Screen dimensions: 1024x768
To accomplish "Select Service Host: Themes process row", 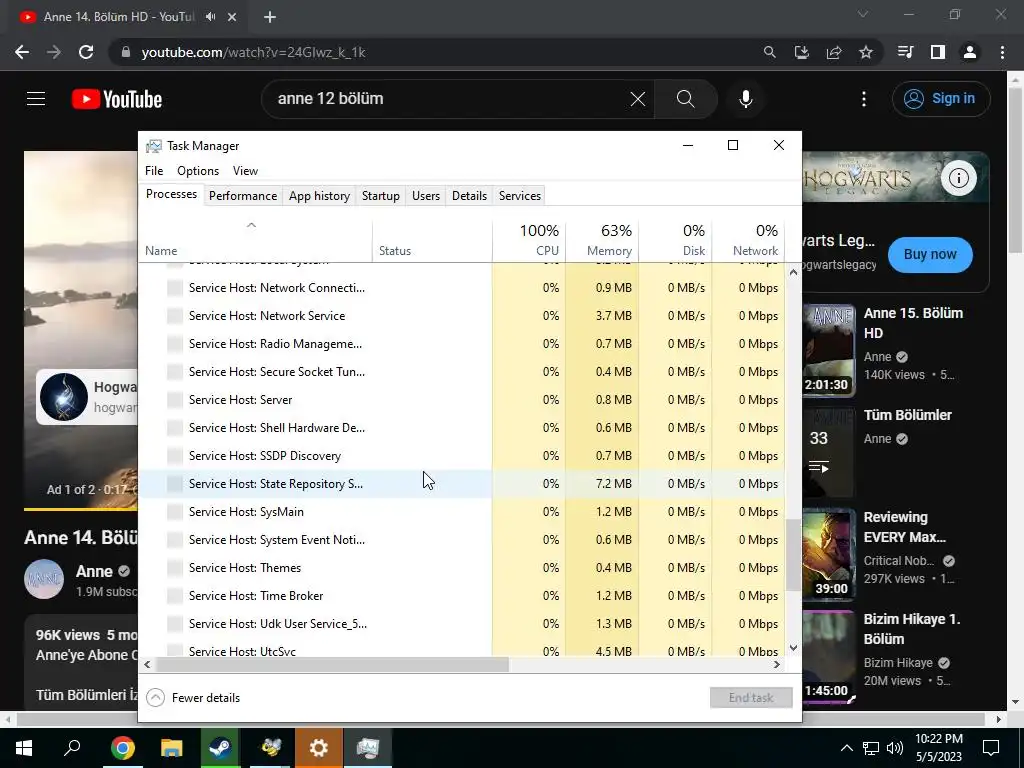I will click(462, 568).
